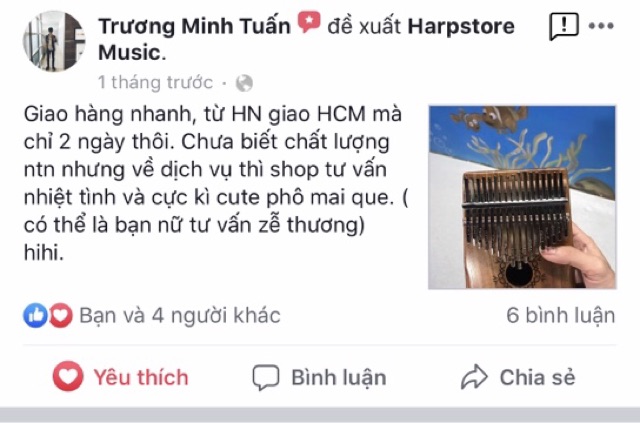
Task: Click the Trương Minh Tuấn name link
Action: click(x=194, y=26)
